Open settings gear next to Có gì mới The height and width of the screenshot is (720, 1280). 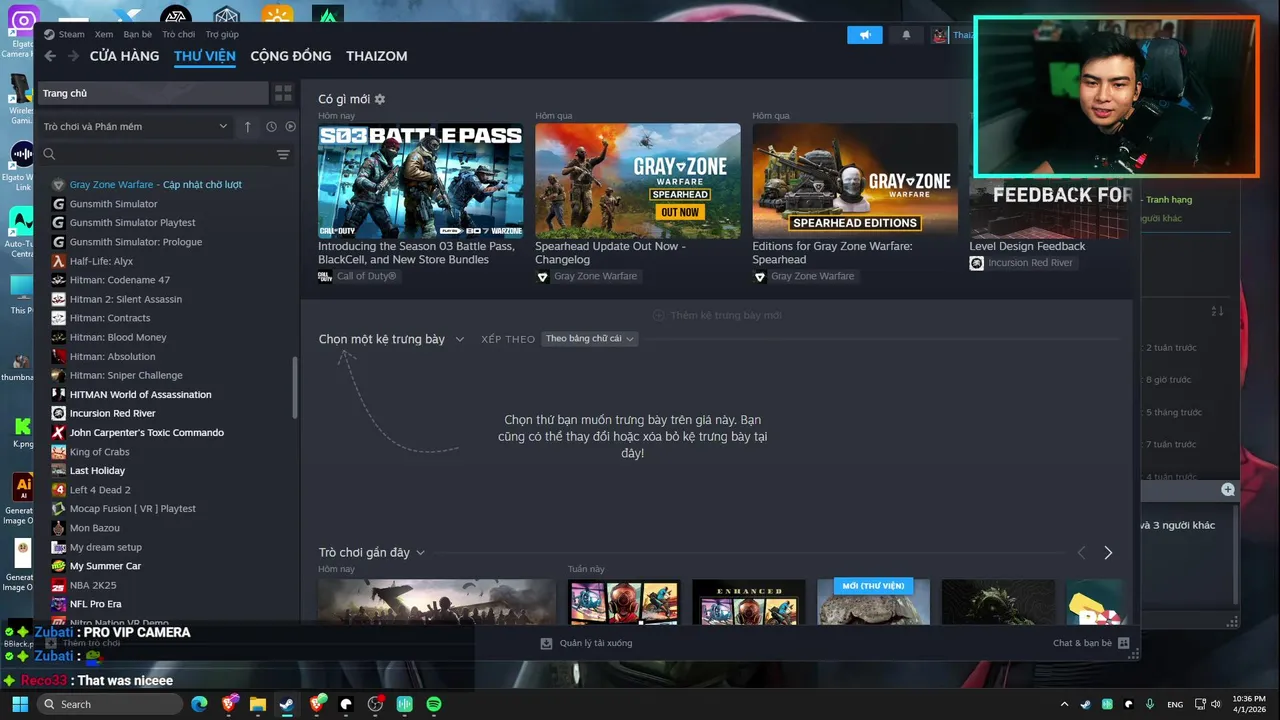tap(380, 99)
